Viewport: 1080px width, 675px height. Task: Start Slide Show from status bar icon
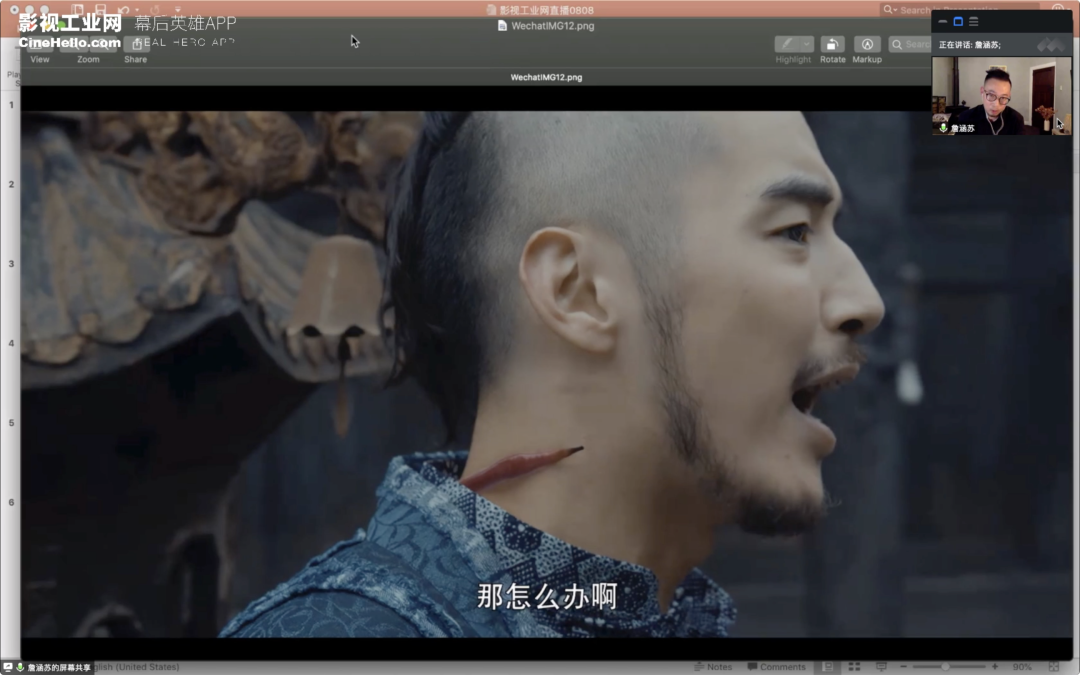pyautogui.click(x=881, y=667)
